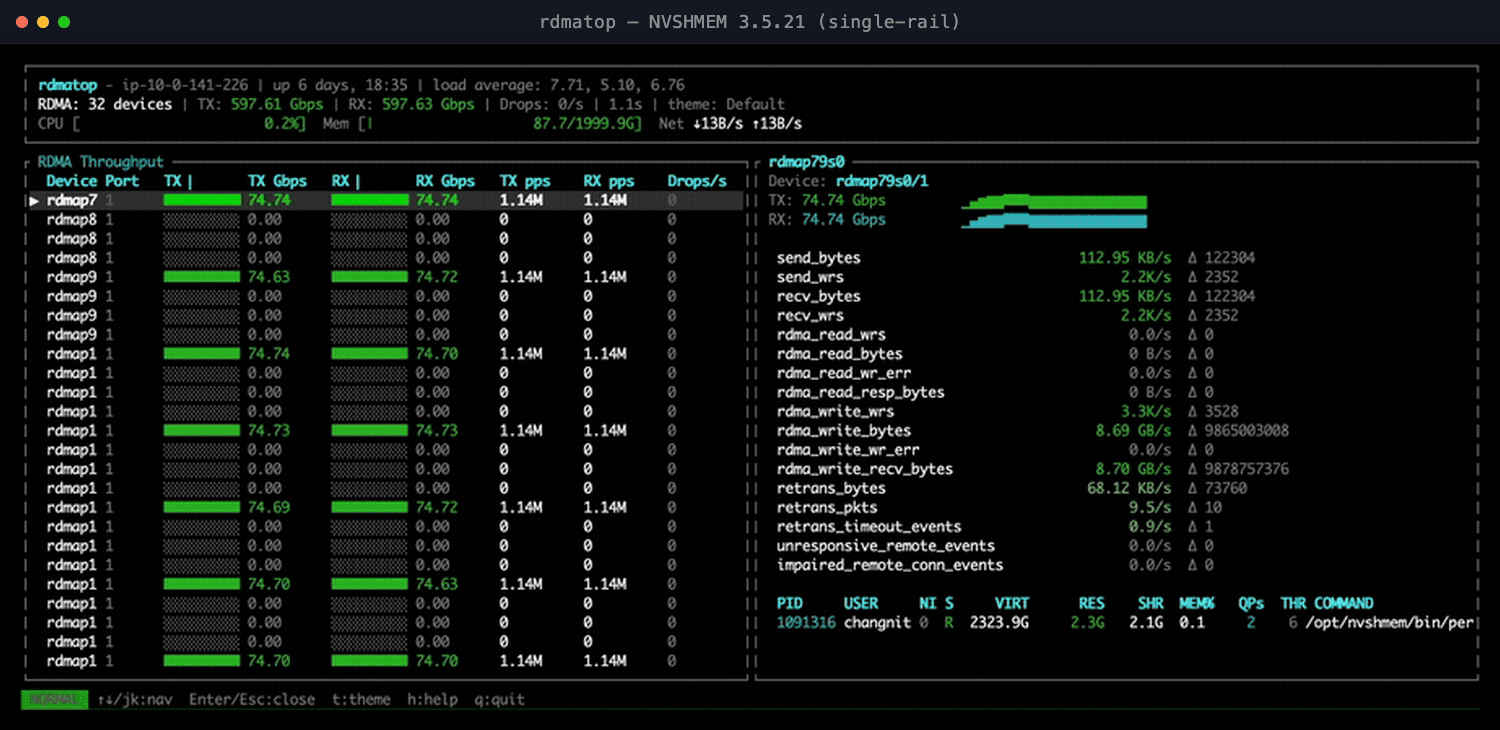The image size is (1500, 730).
Task: Click the t:theme hint in the footer
Action: [x=361, y=699]
